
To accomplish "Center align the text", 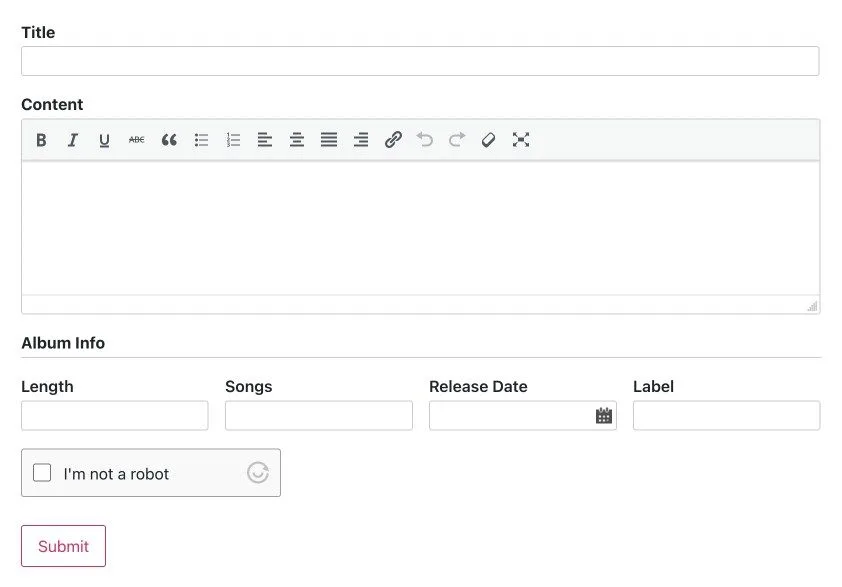I will pyautogui.click(x=297, y=140).
